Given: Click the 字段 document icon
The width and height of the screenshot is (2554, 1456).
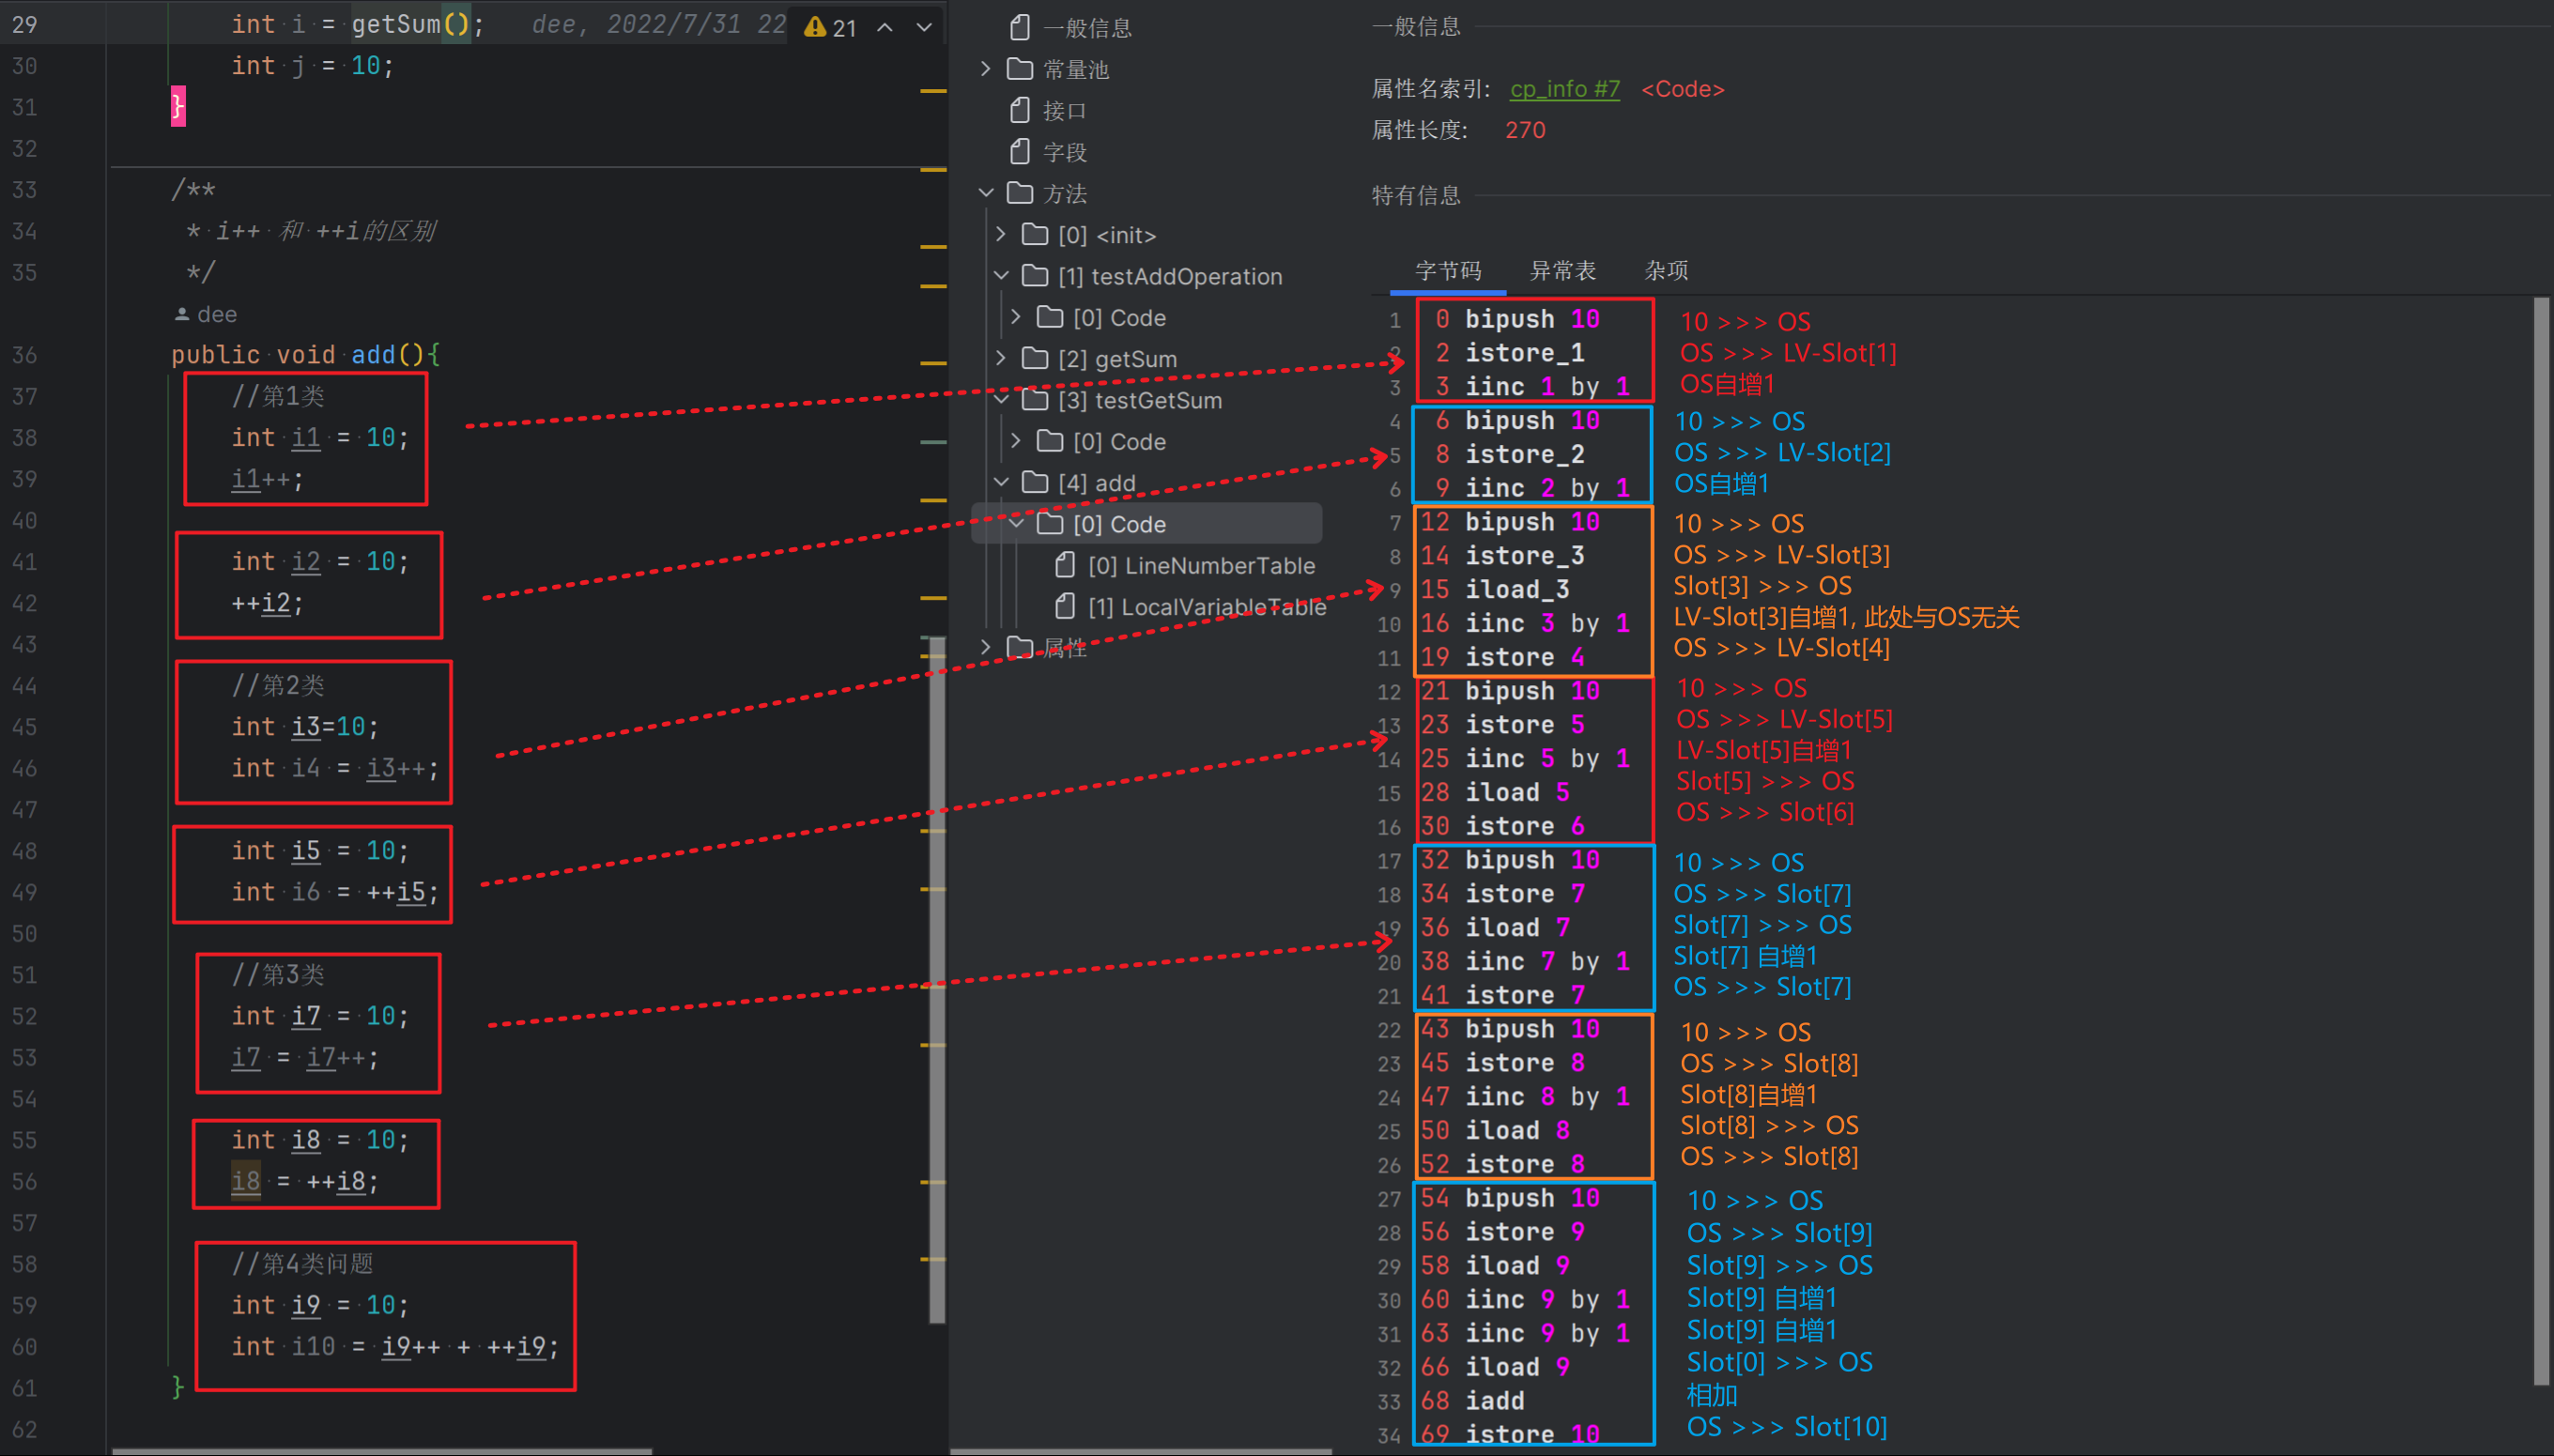Looking at the screenshot, I should [x=1021, y=152].
